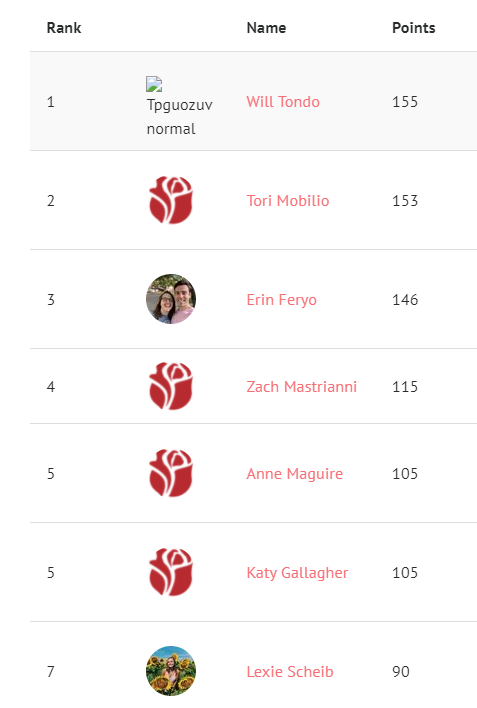Open Anne Maguire's profile link
The height and width of the screenshot is (708, 477).
tap(295, 474)
